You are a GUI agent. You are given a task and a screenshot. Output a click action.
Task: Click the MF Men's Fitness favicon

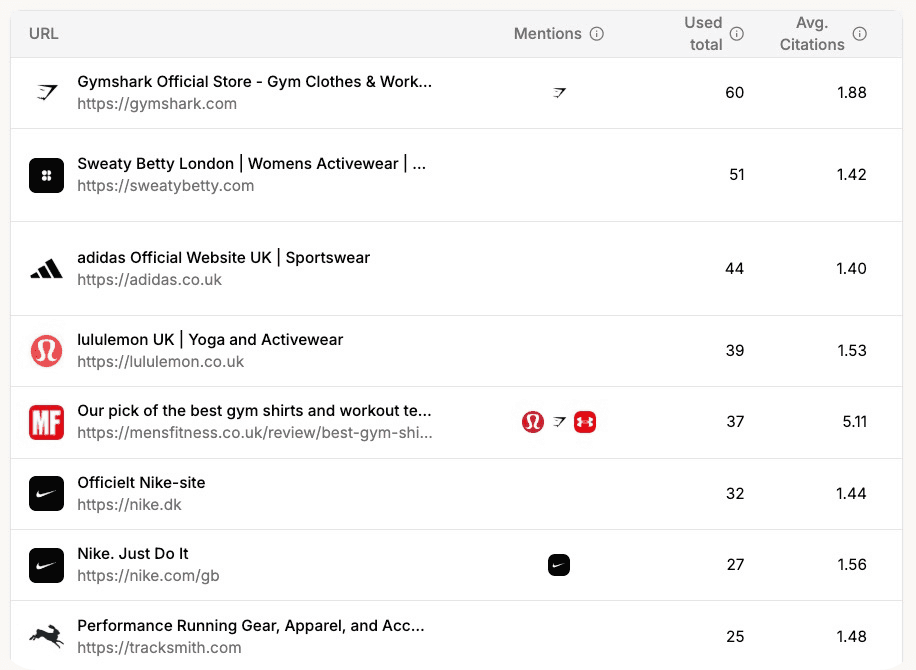point(47,422)
